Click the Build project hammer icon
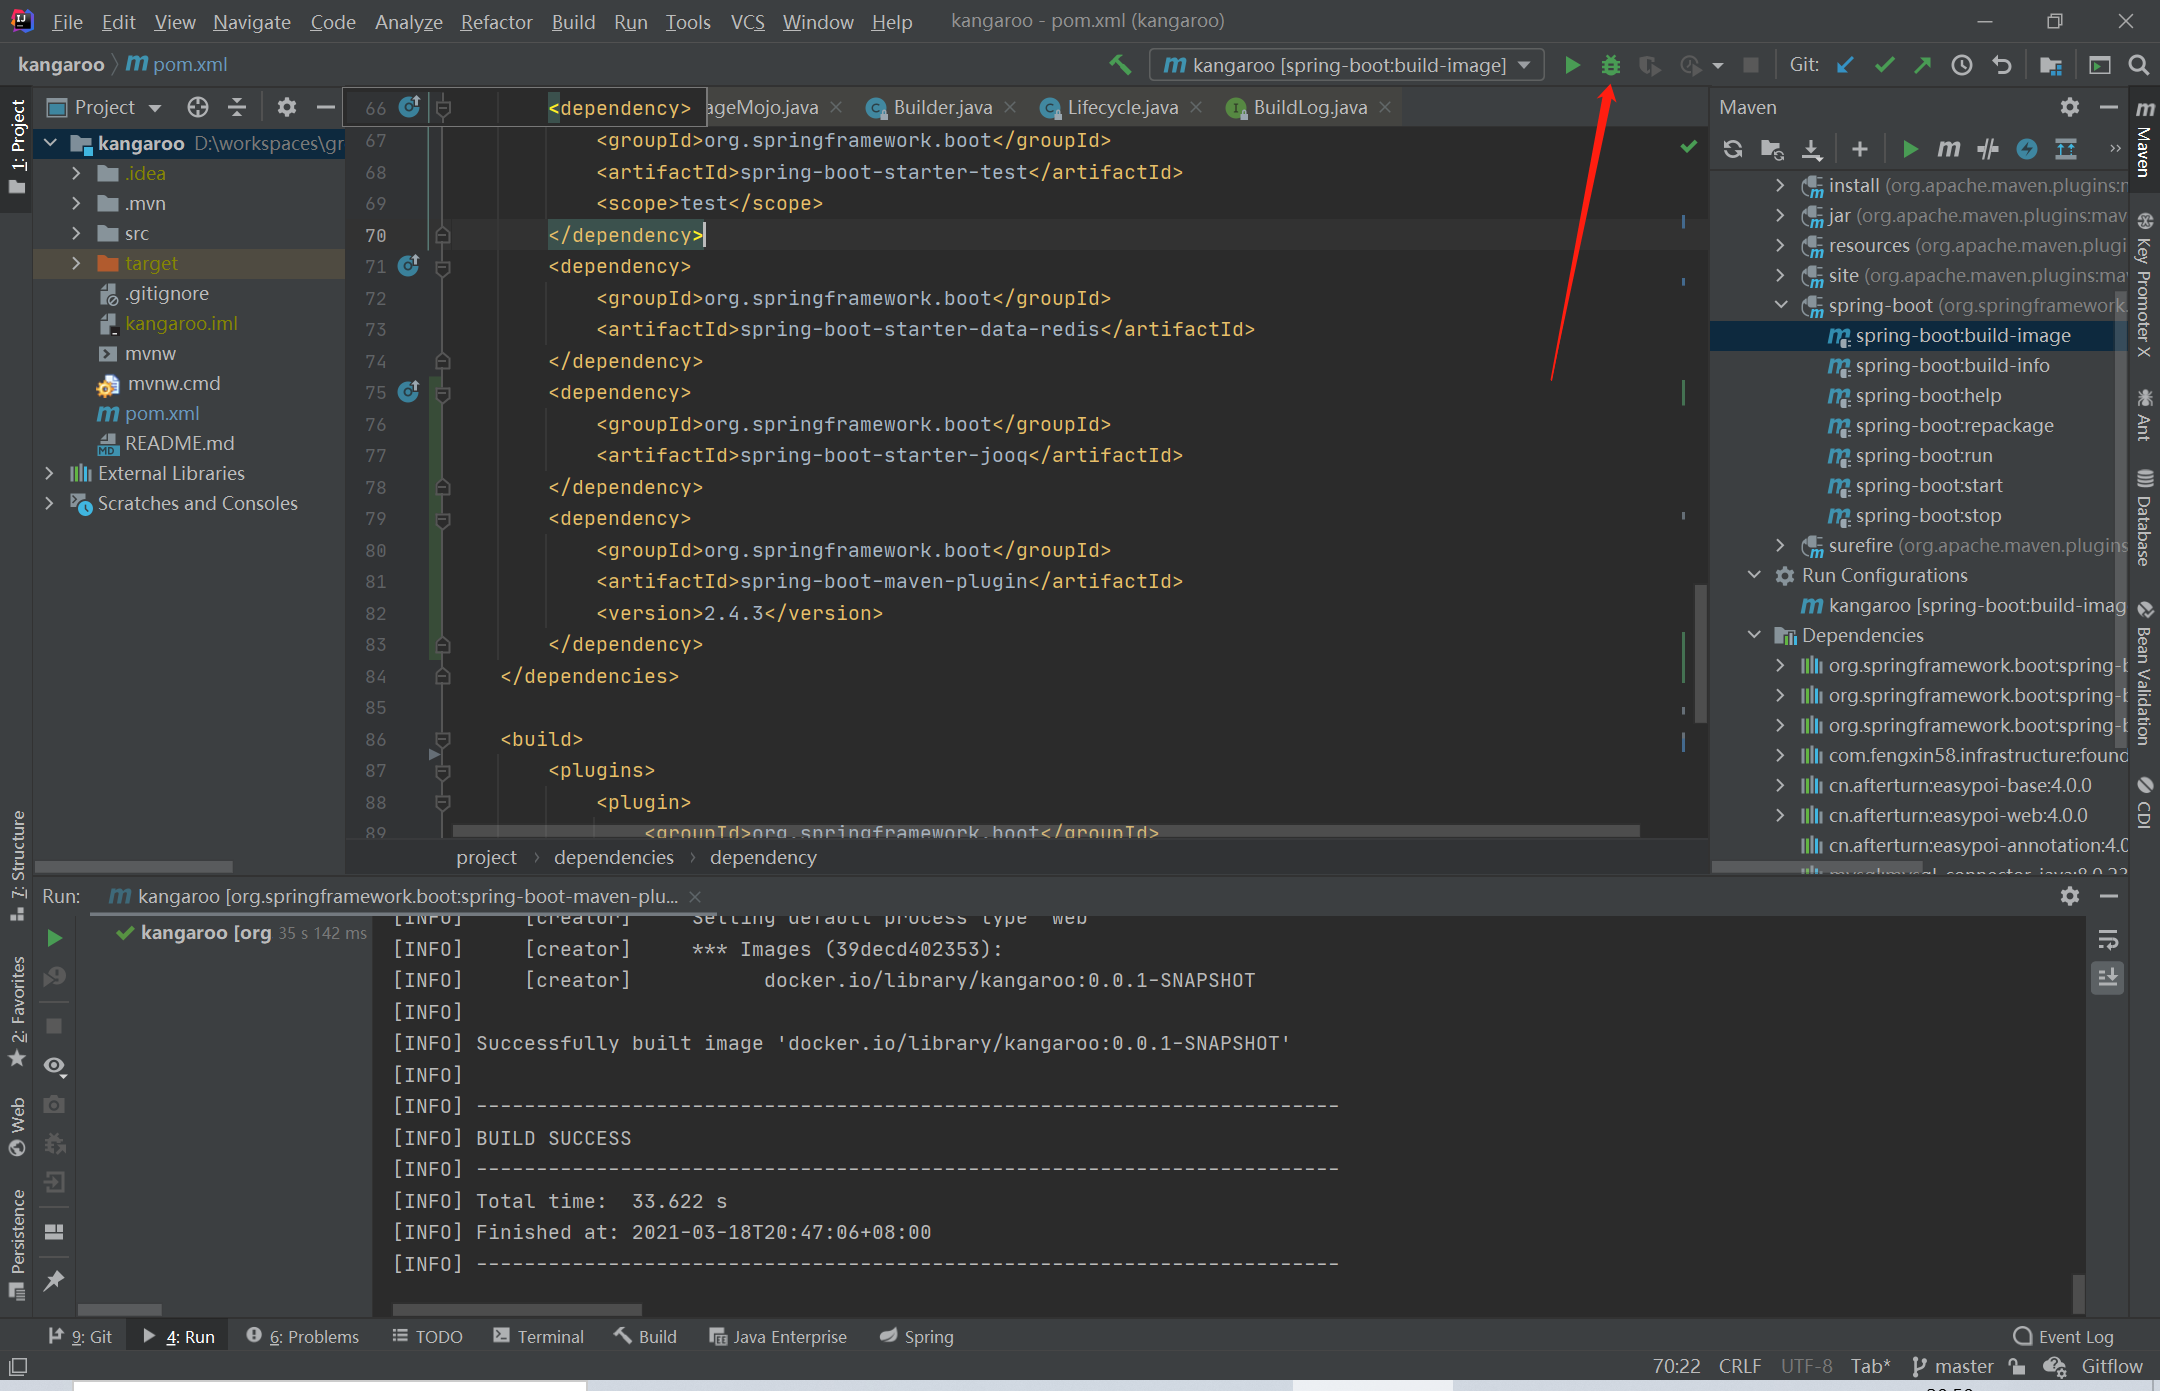 (1120, 65)
